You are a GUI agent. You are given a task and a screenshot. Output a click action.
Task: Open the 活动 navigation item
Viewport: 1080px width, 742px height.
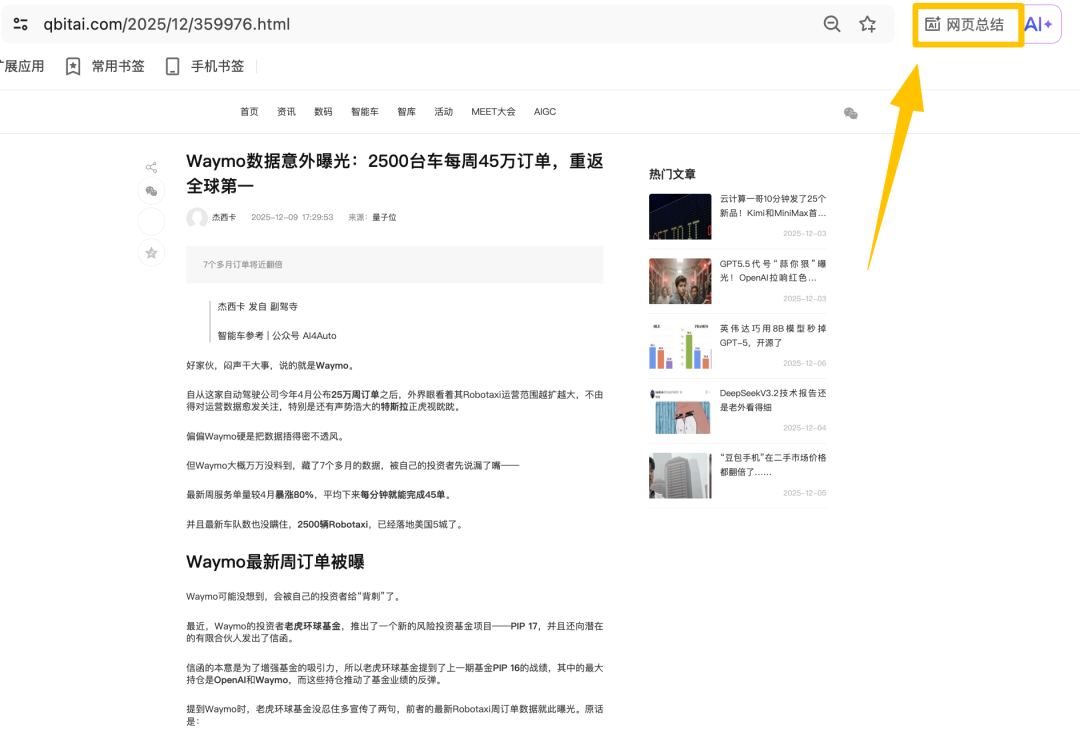444,112
